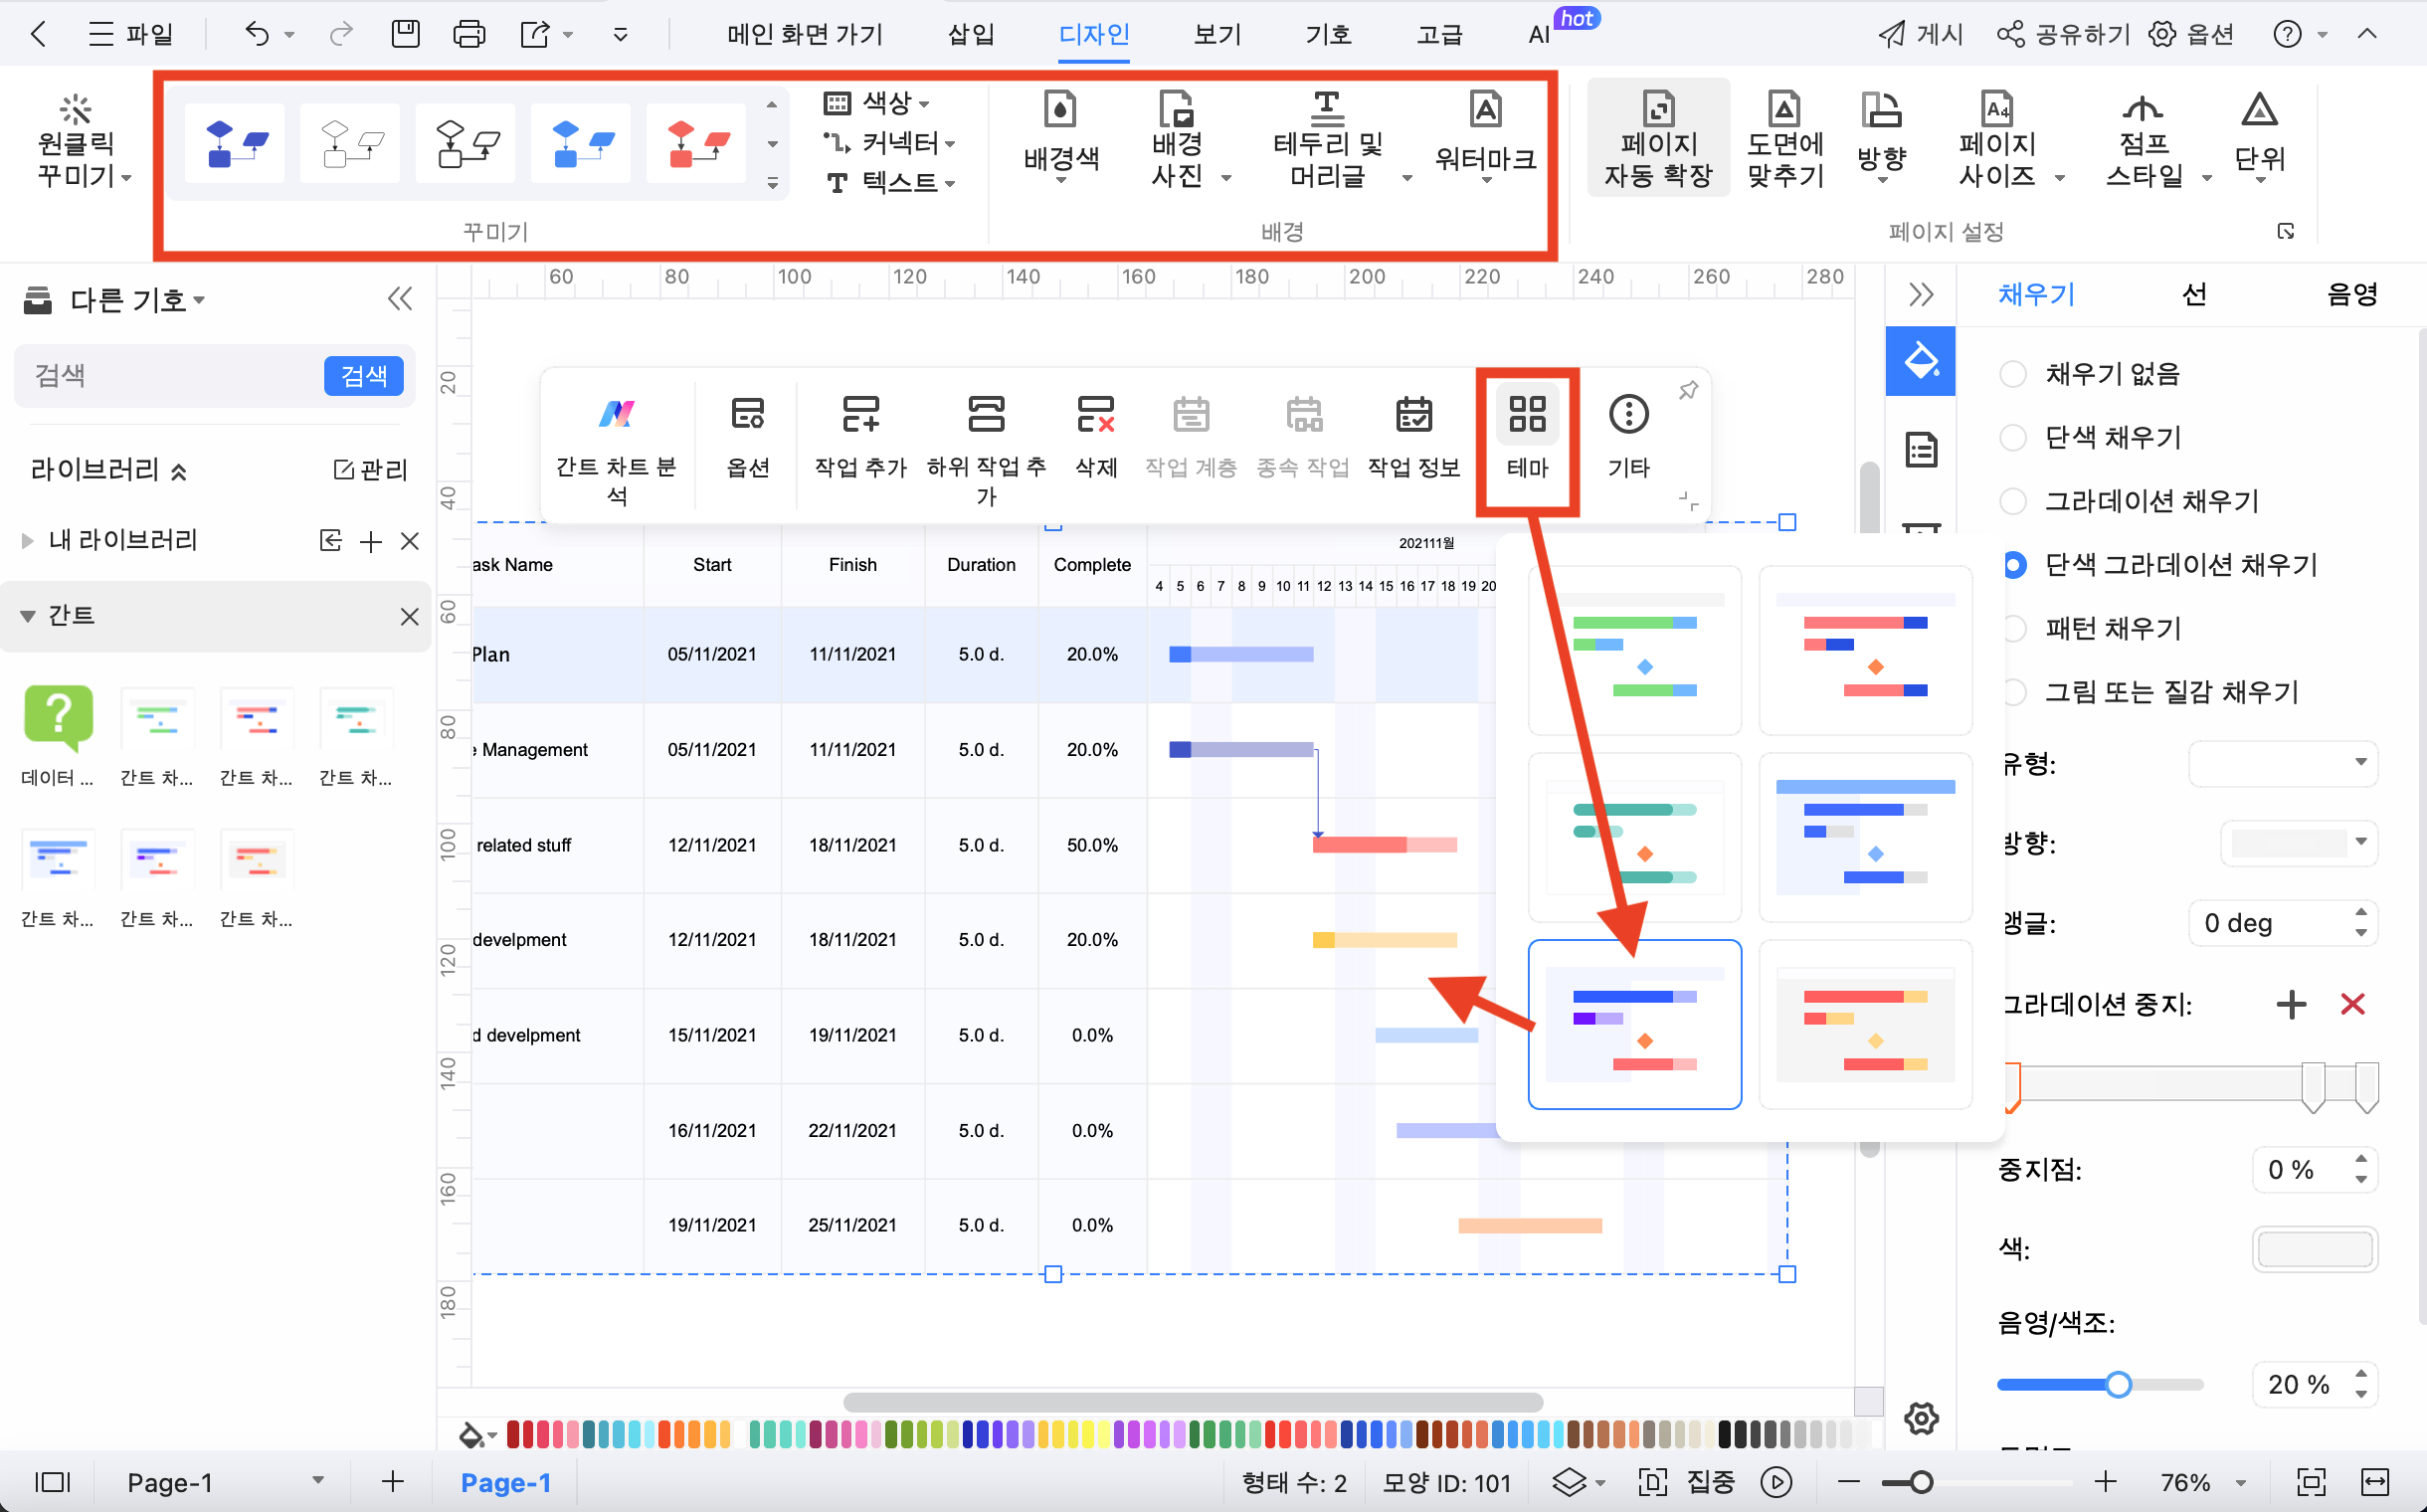Open the 파일 file menu

(131, 34)
